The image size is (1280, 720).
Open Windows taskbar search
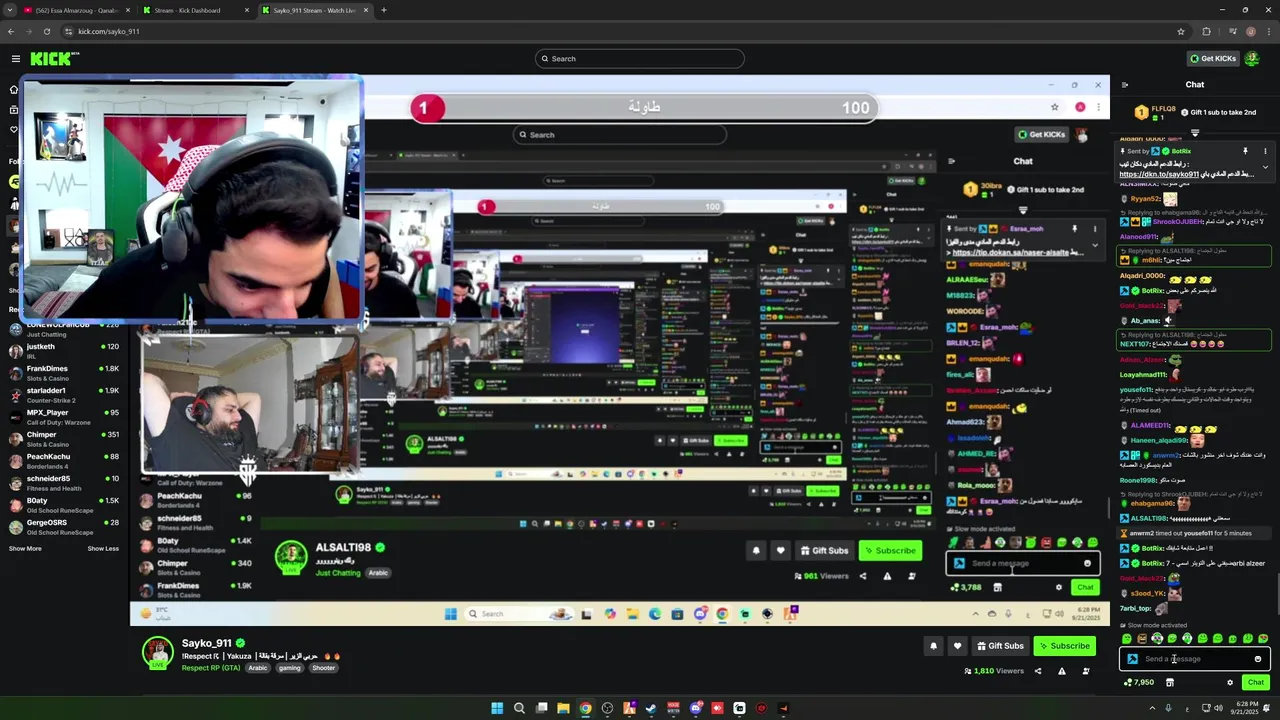[519, 708]
